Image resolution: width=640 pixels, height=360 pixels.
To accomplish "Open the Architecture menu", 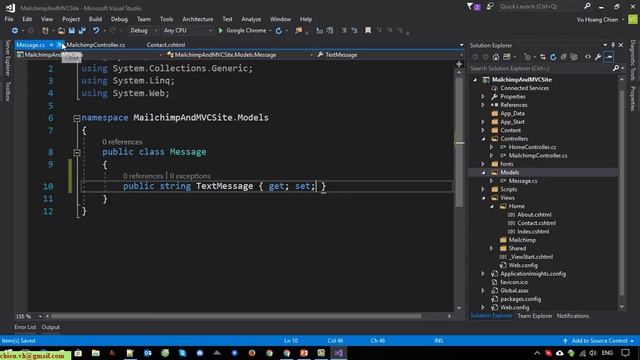I will pos(198,19).
